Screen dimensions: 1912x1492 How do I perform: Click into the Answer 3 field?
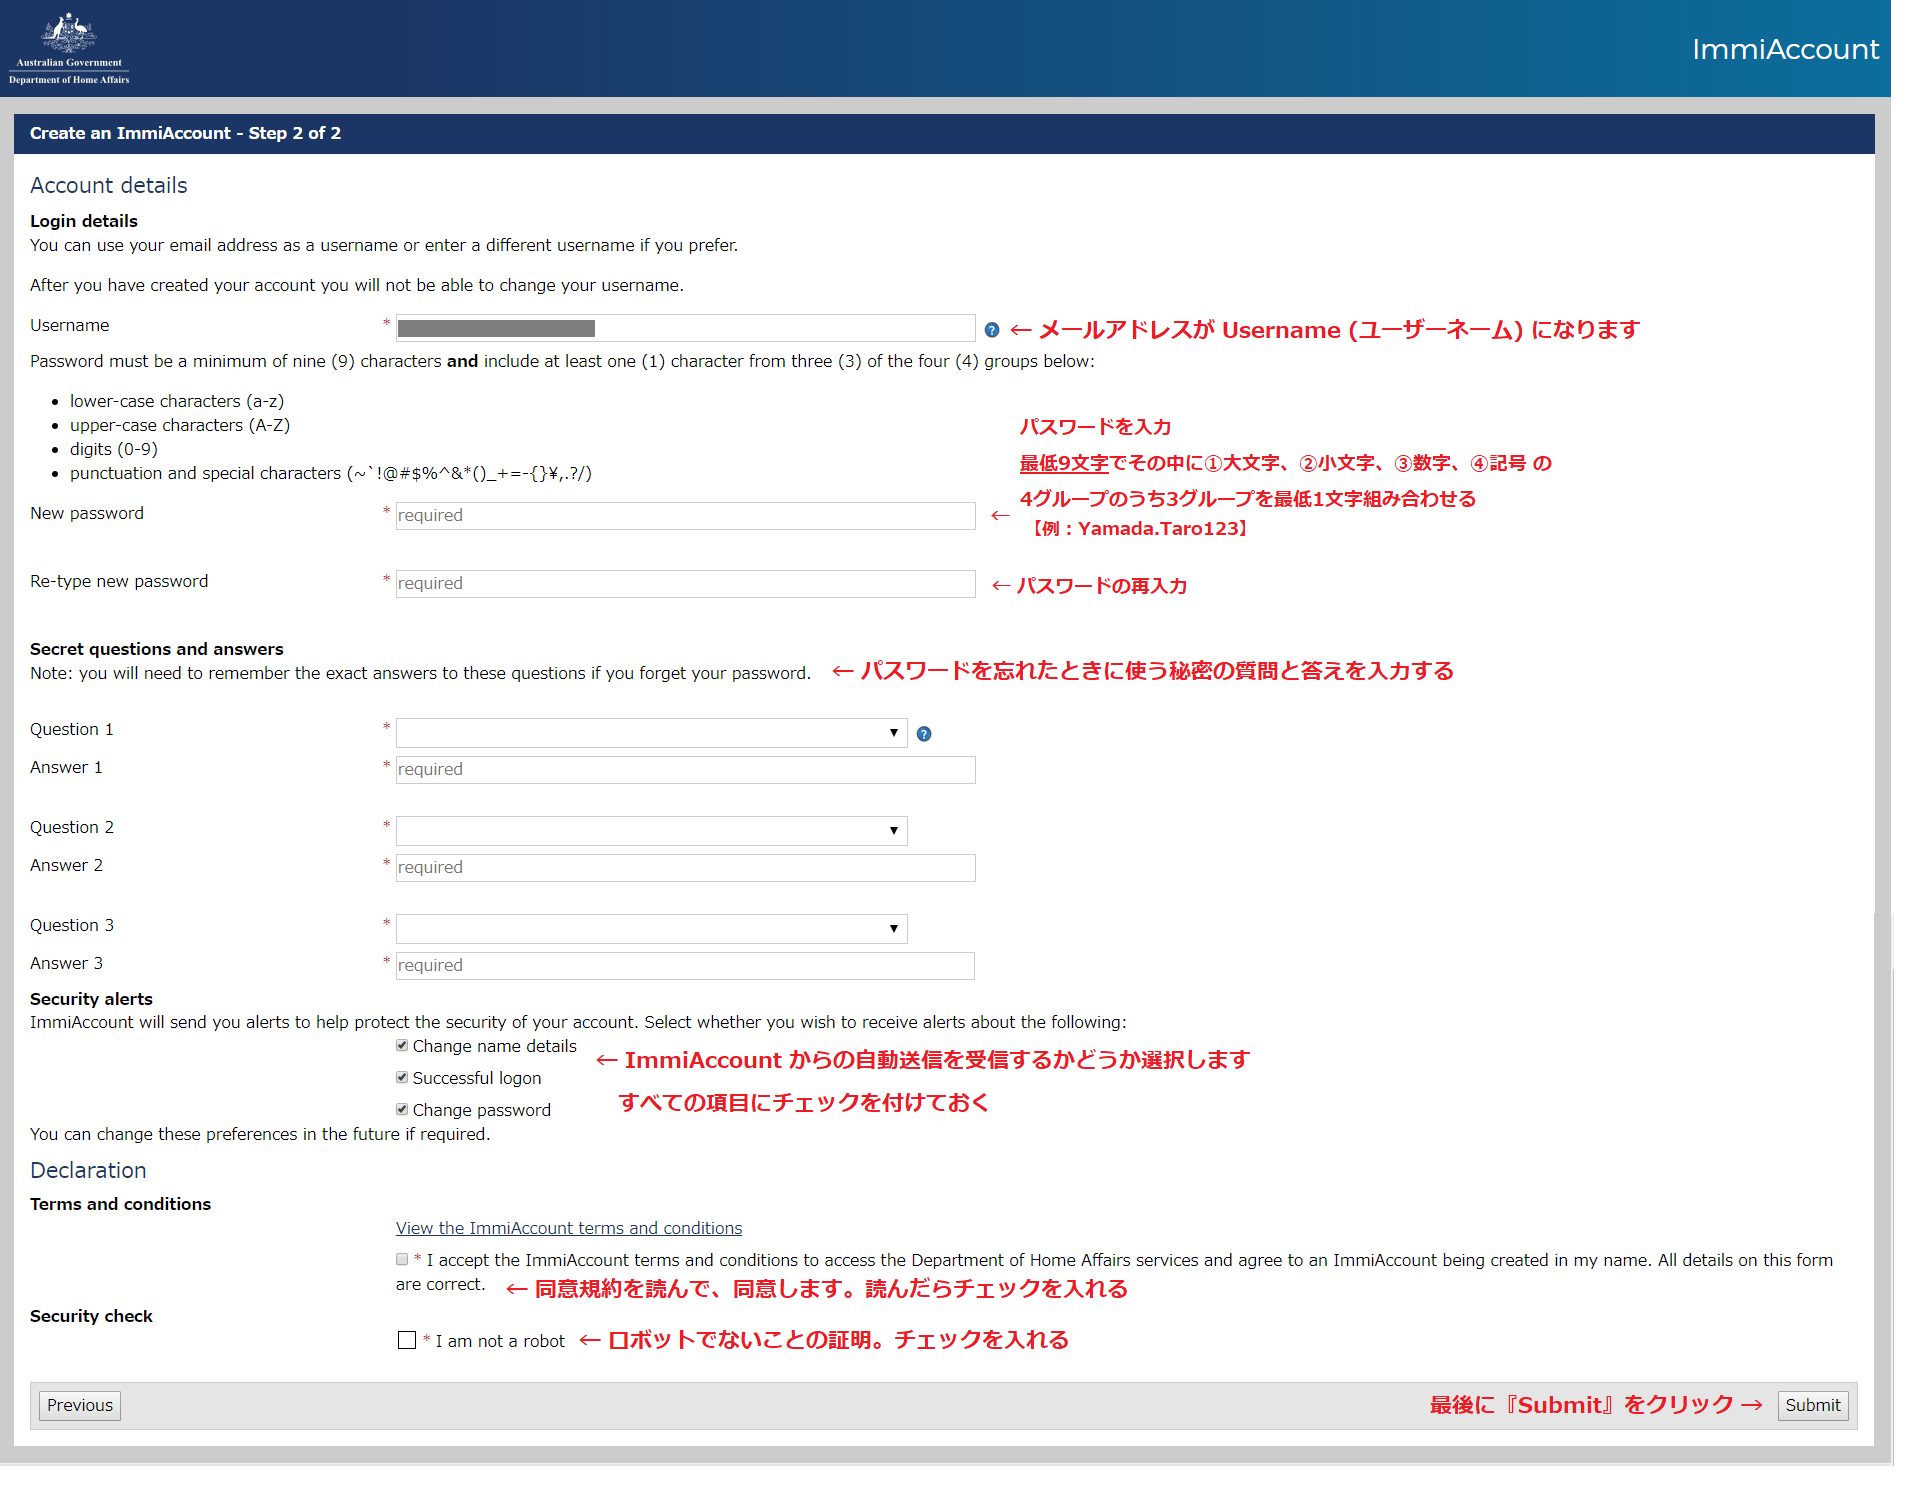coord(686,966)
